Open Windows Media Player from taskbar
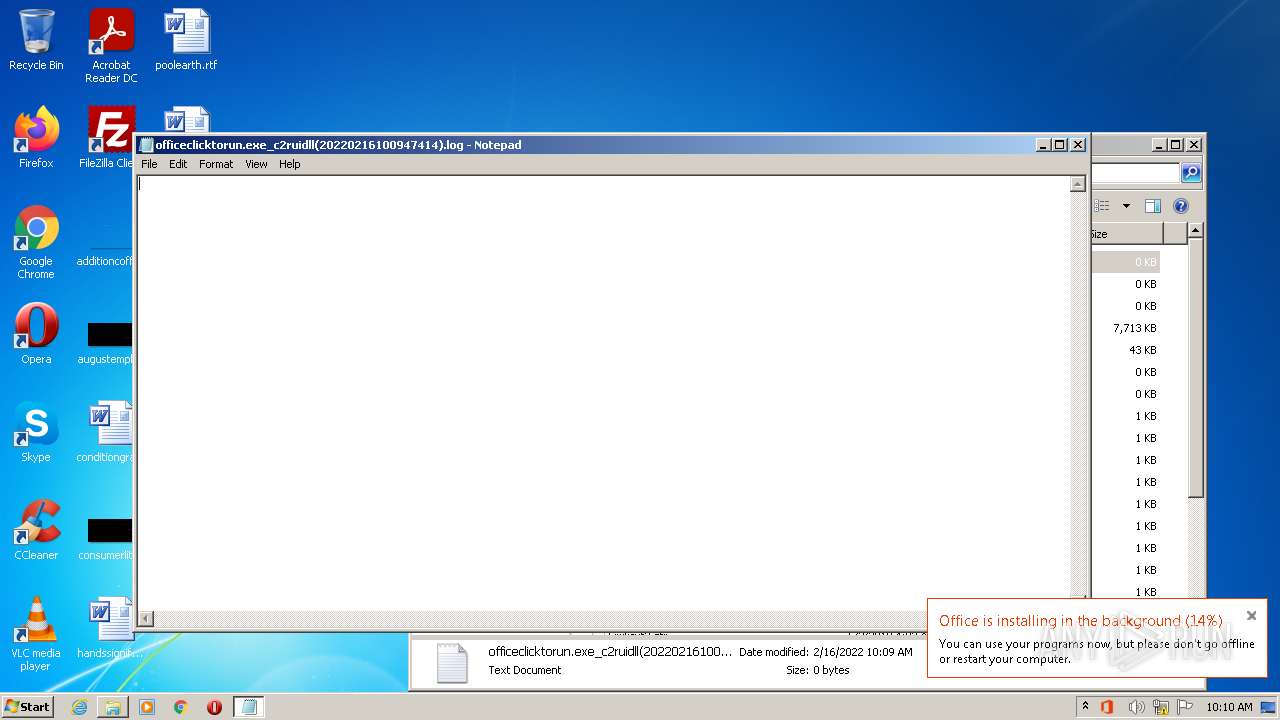The width and height of the screenshot is (1280, 720). coord(147,707)
